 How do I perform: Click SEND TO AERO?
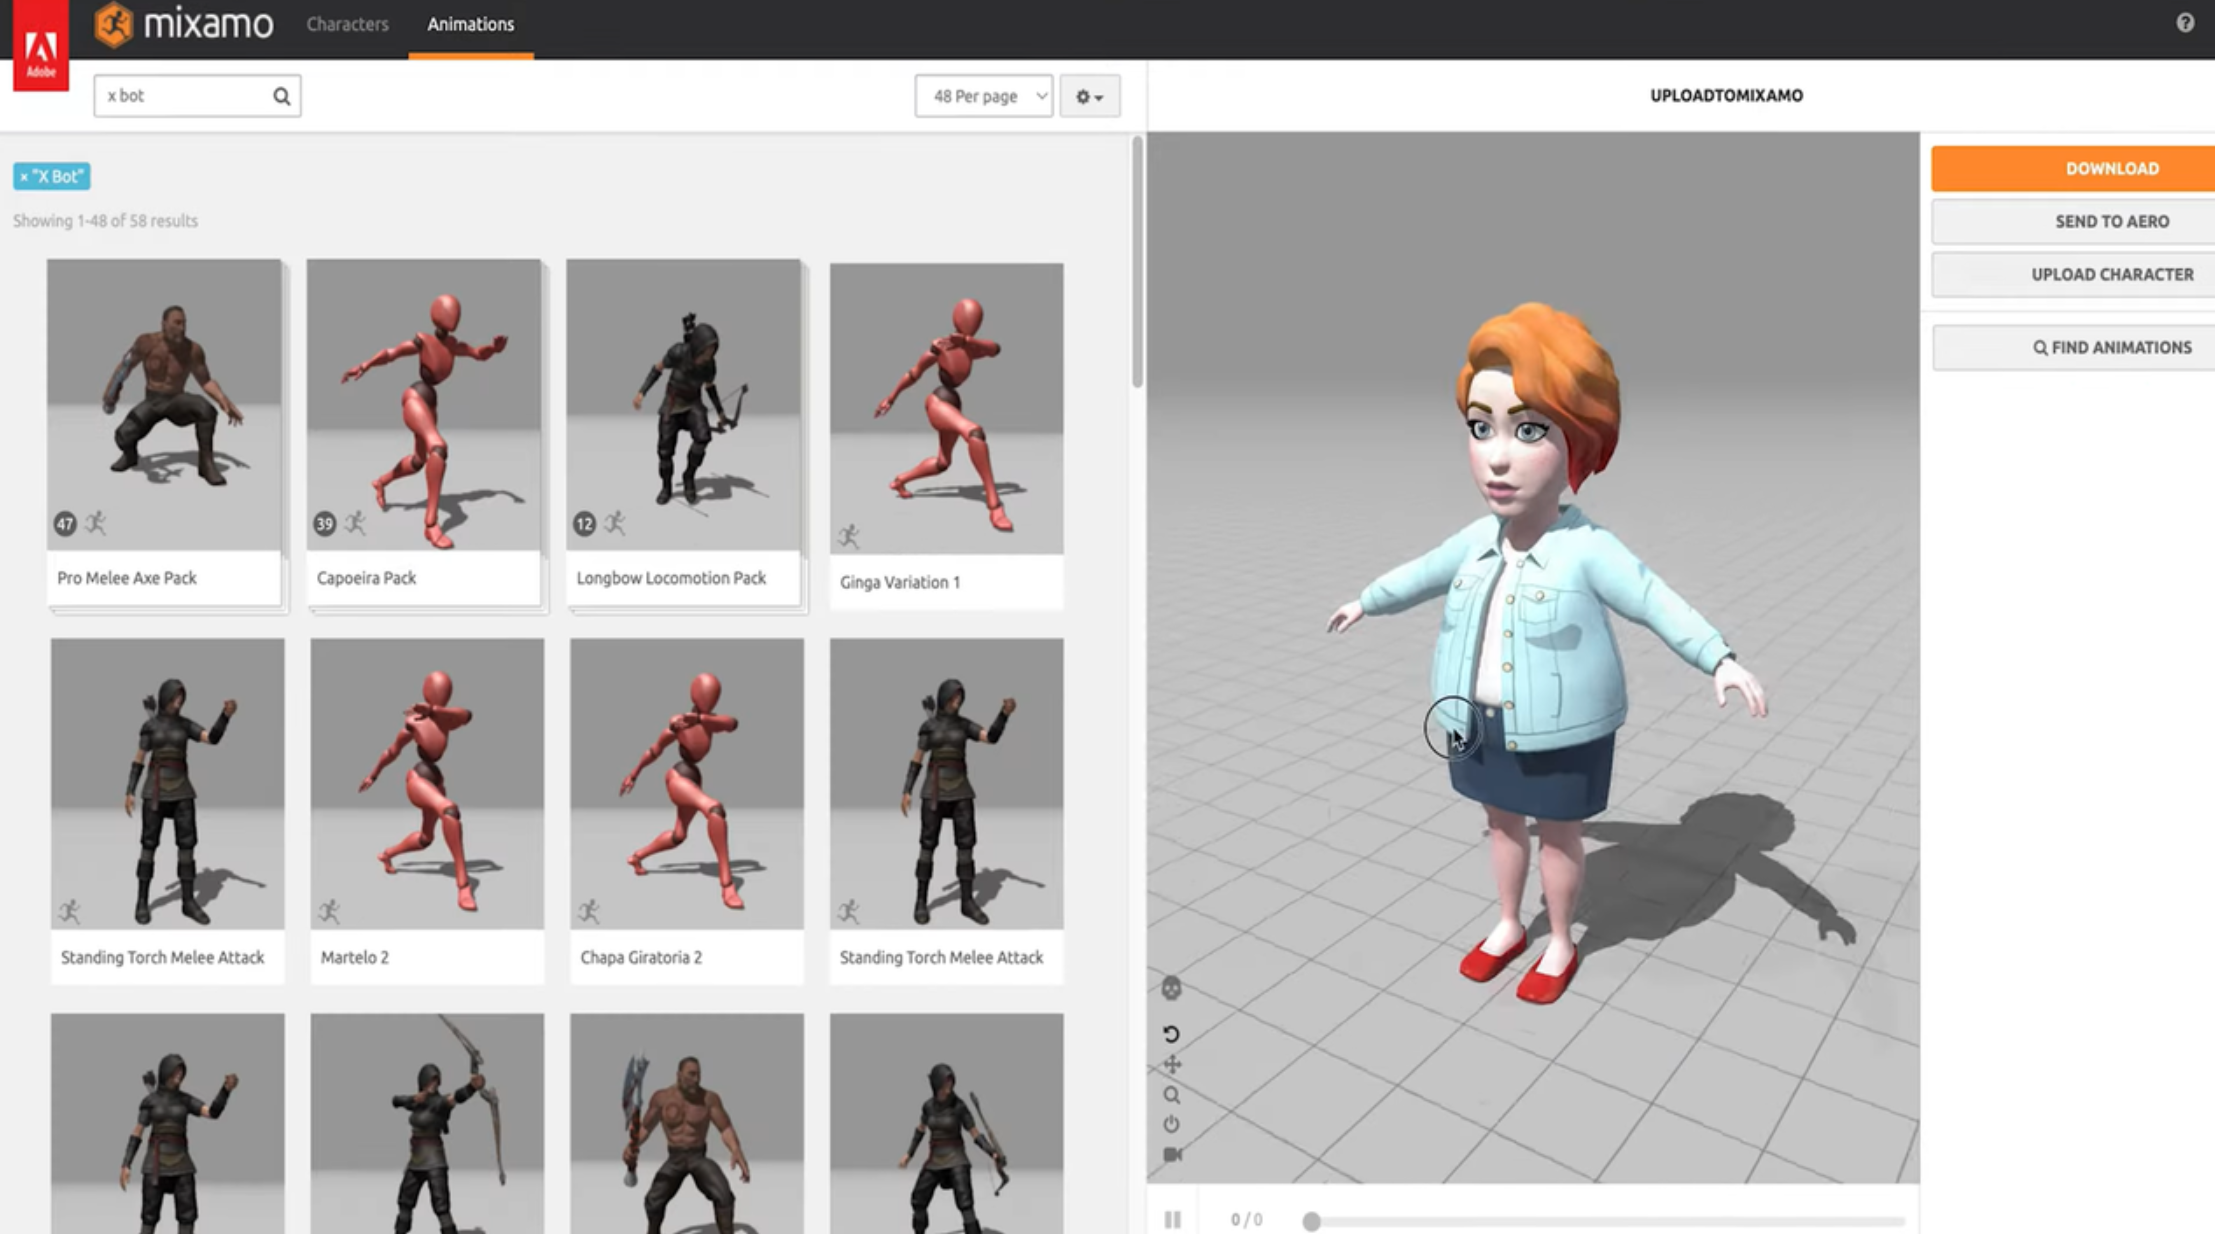(x=2111, y=221)
